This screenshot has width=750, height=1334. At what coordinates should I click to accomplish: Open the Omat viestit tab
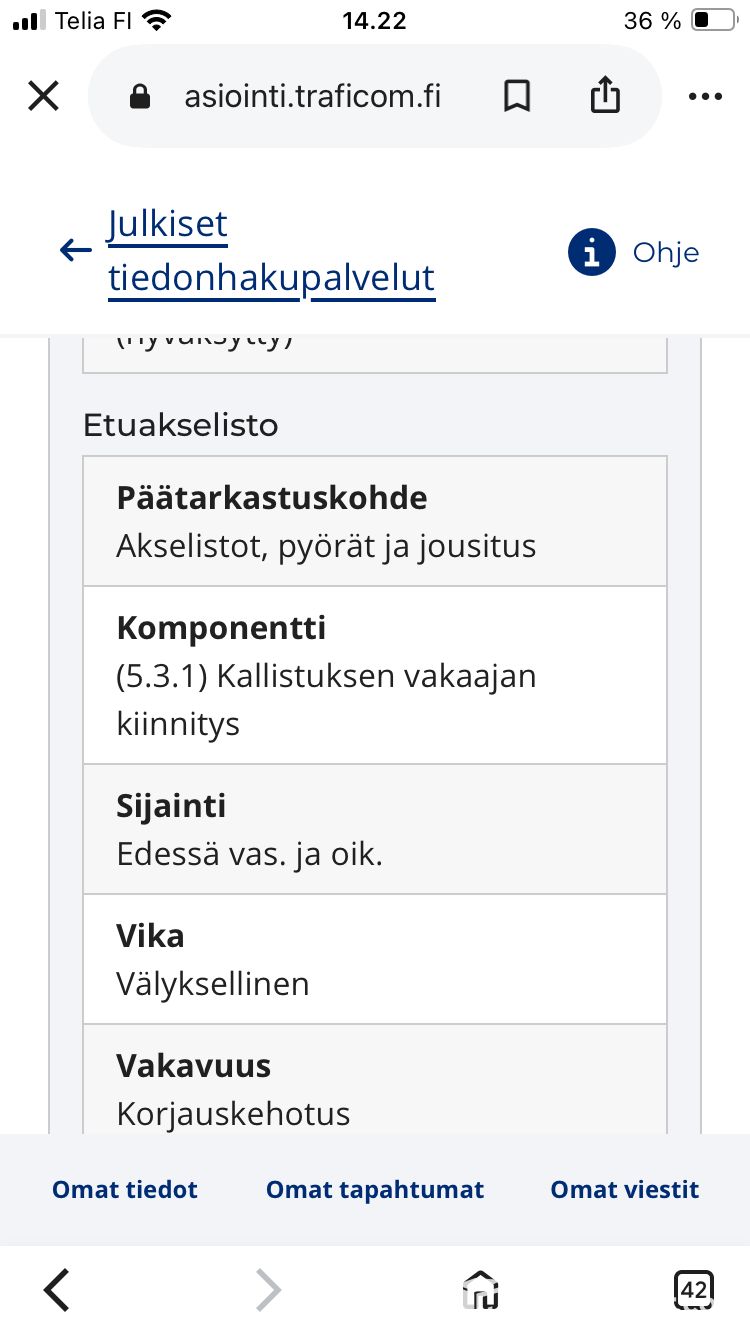625,1190
